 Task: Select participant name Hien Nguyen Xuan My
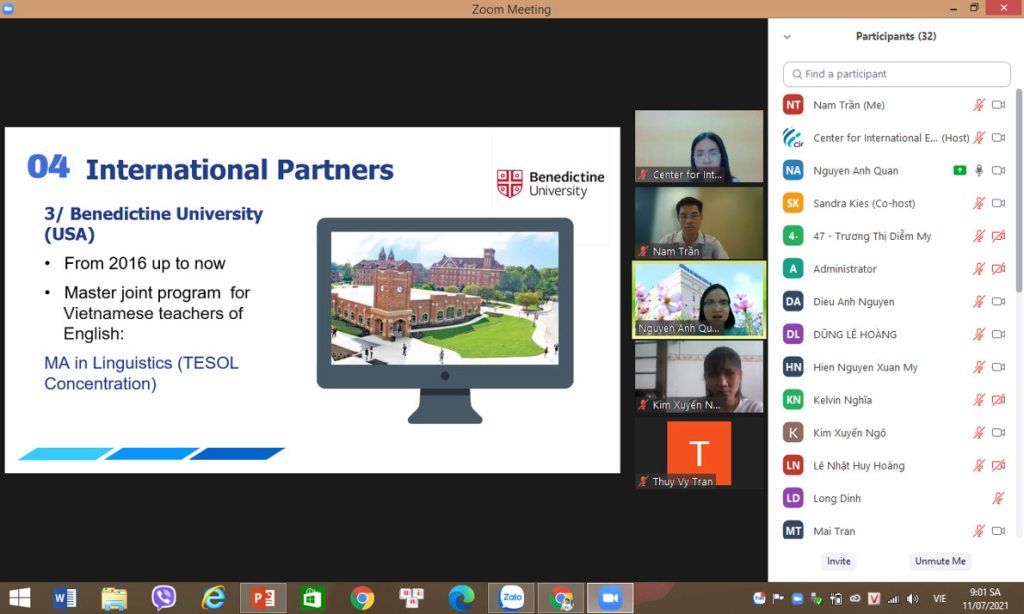(x=865, y=367)
